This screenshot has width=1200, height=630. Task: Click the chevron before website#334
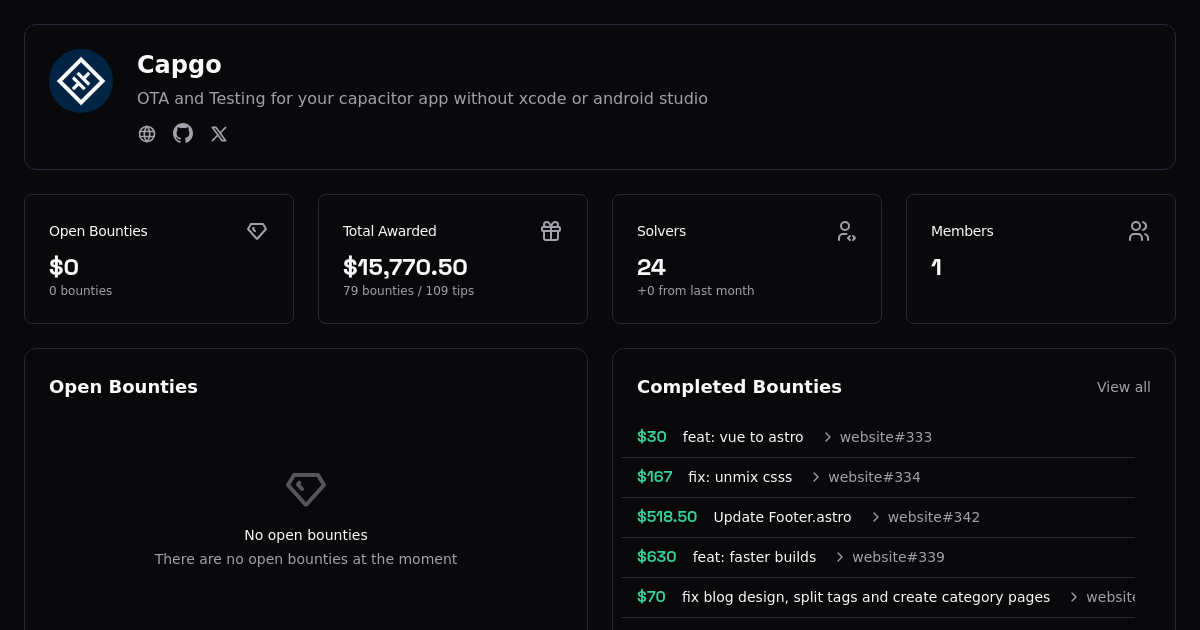(x=816, y=477)
